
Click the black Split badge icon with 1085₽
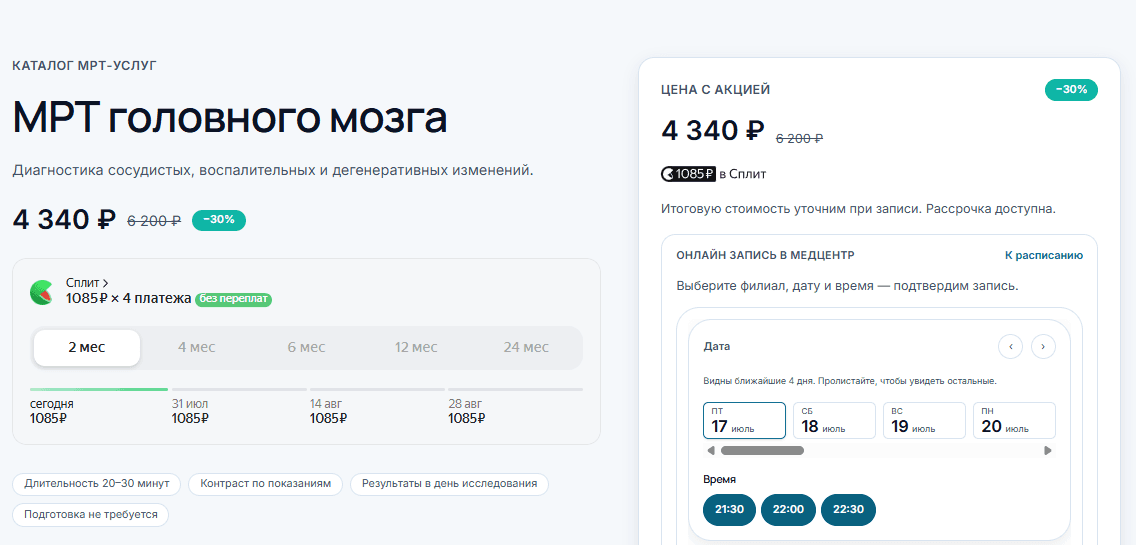coord(688,174)
